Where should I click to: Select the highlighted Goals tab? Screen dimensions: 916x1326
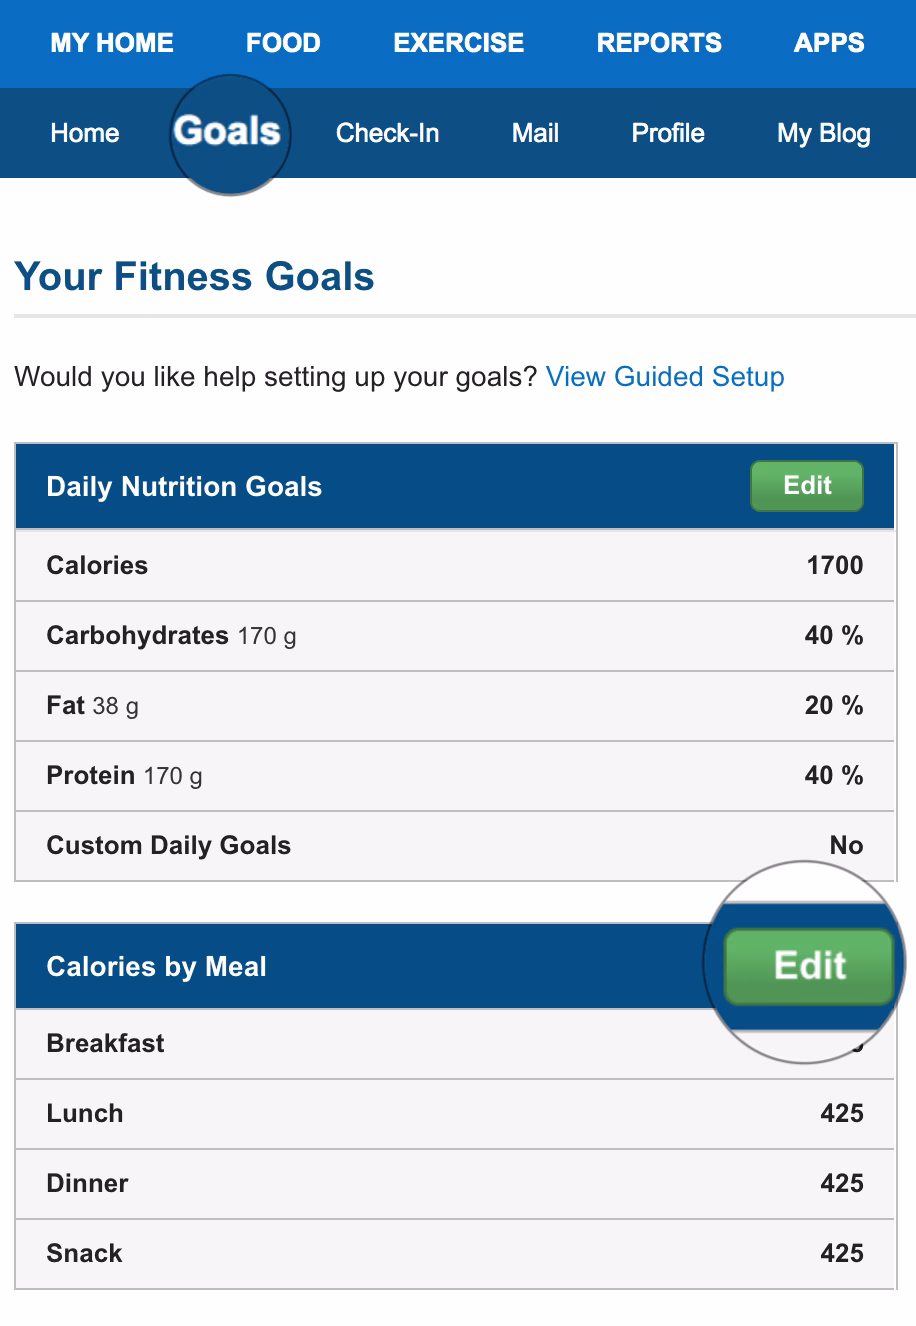227,132
